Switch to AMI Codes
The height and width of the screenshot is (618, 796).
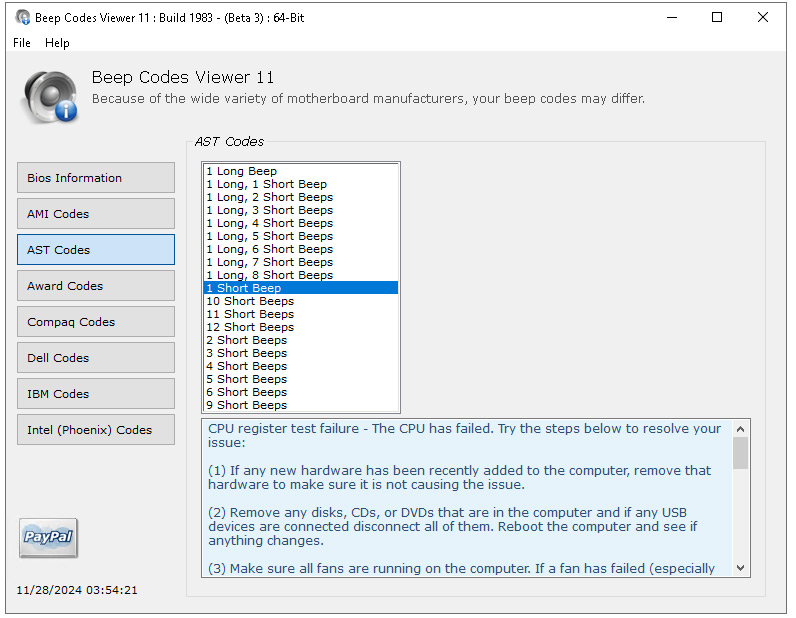pos(96,214)
